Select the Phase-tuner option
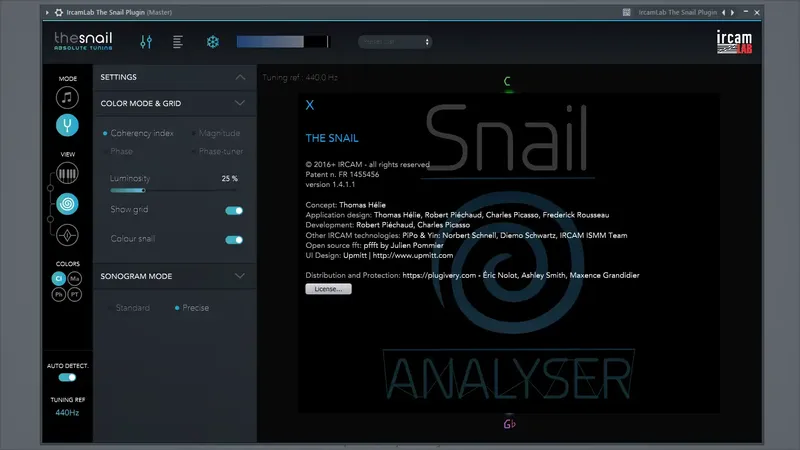The width and height of the screenshot is (800, 450). click(x=217, y=152)
